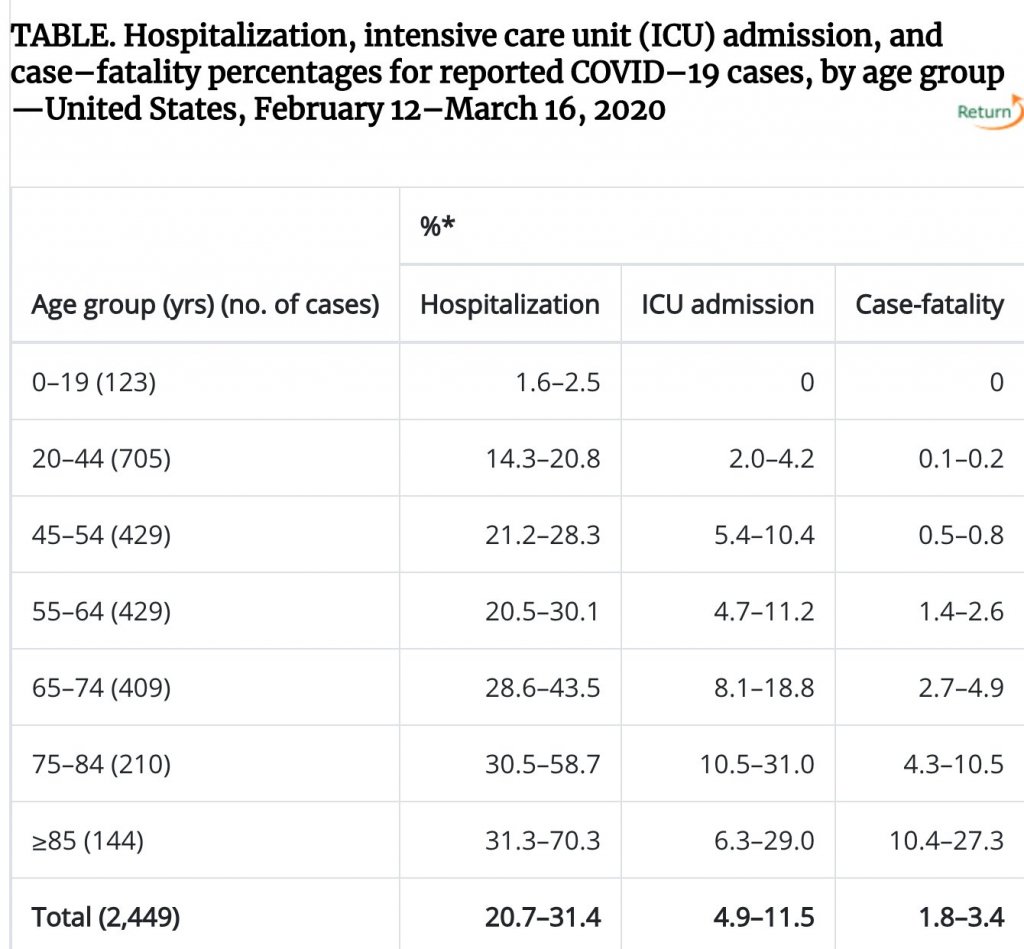Select the total 20.7–31.4 hospitalization value
This screenshot has width=1024, height=949.
point(543,916)
